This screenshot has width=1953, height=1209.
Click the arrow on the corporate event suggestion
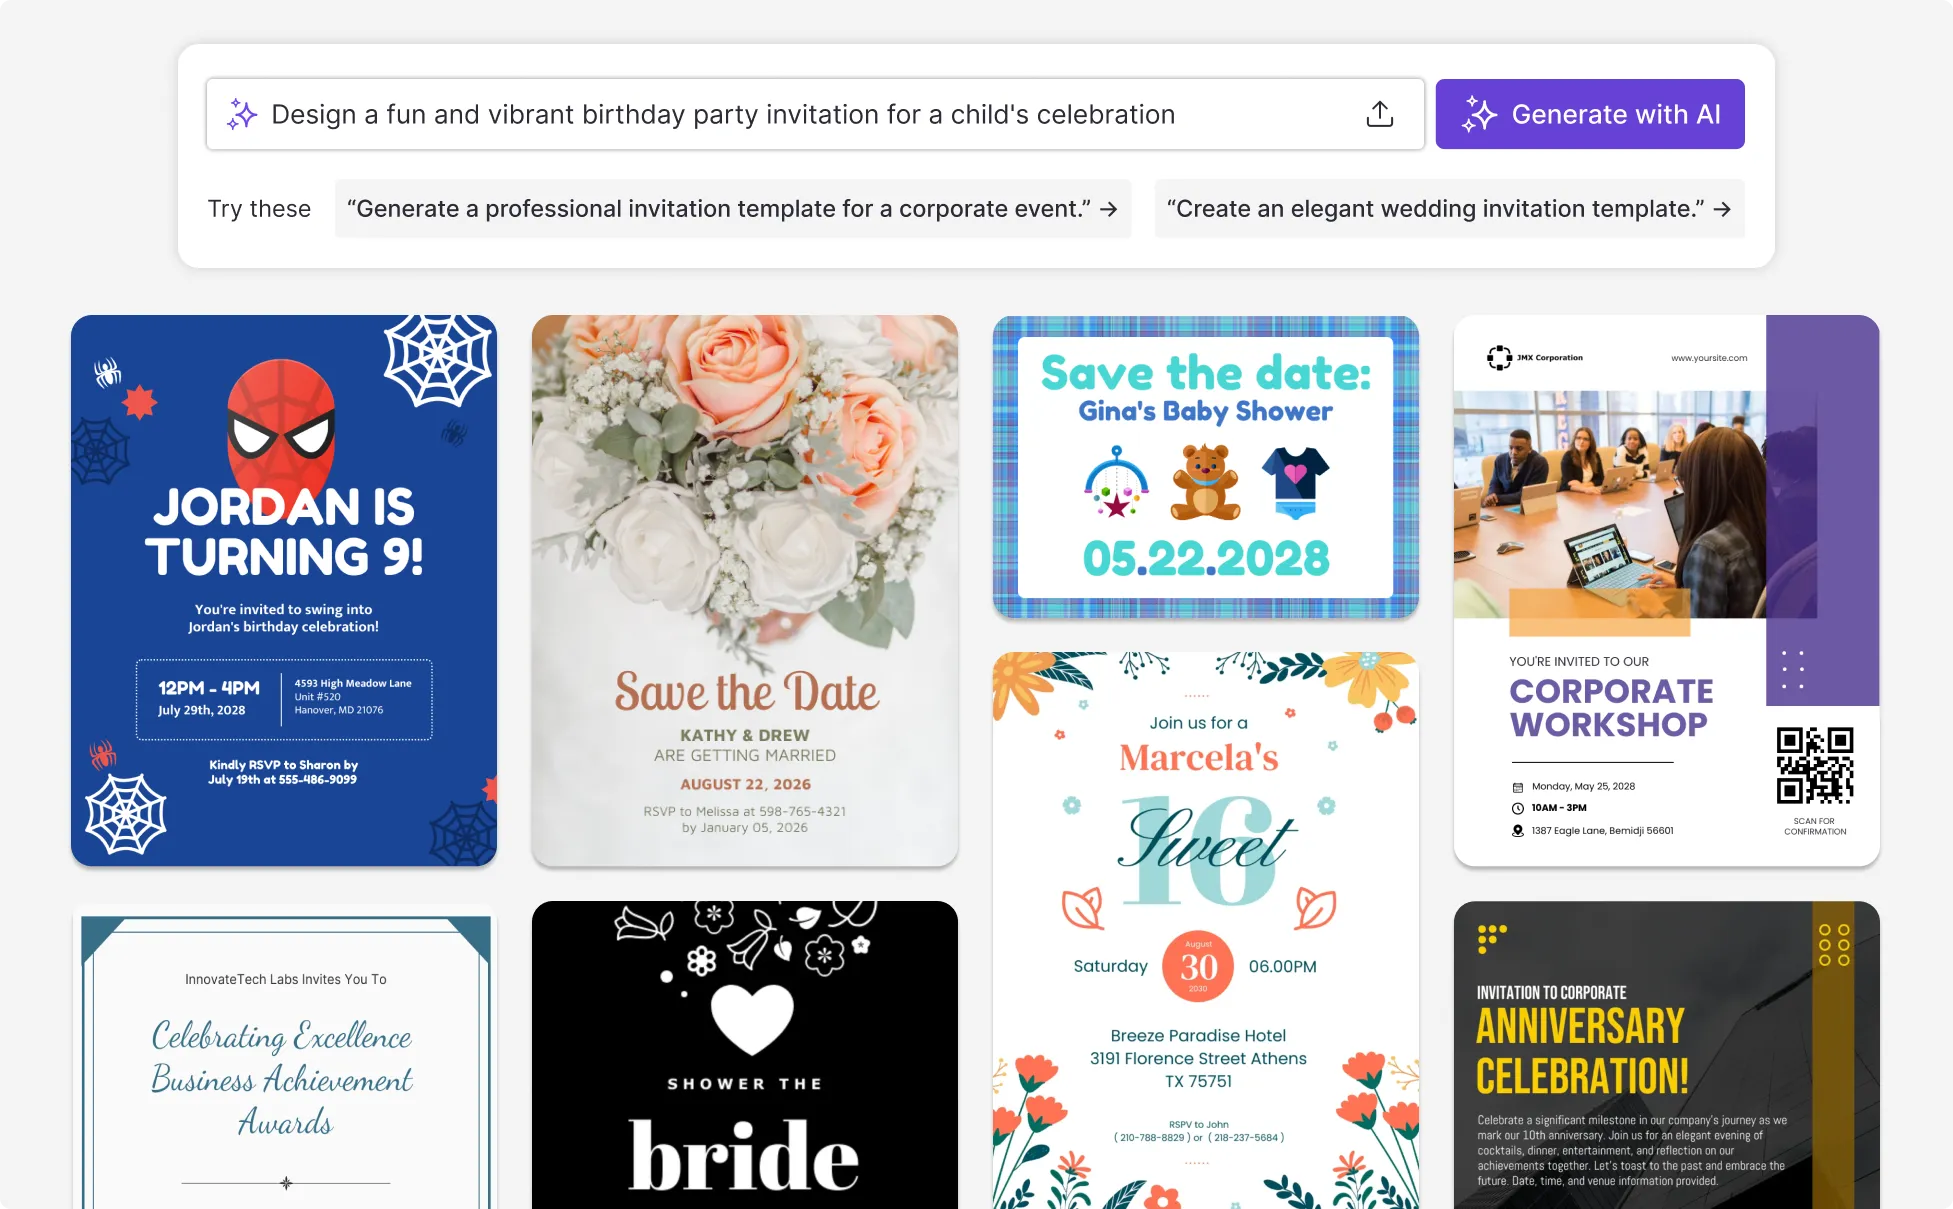(x=1109, y=210)
